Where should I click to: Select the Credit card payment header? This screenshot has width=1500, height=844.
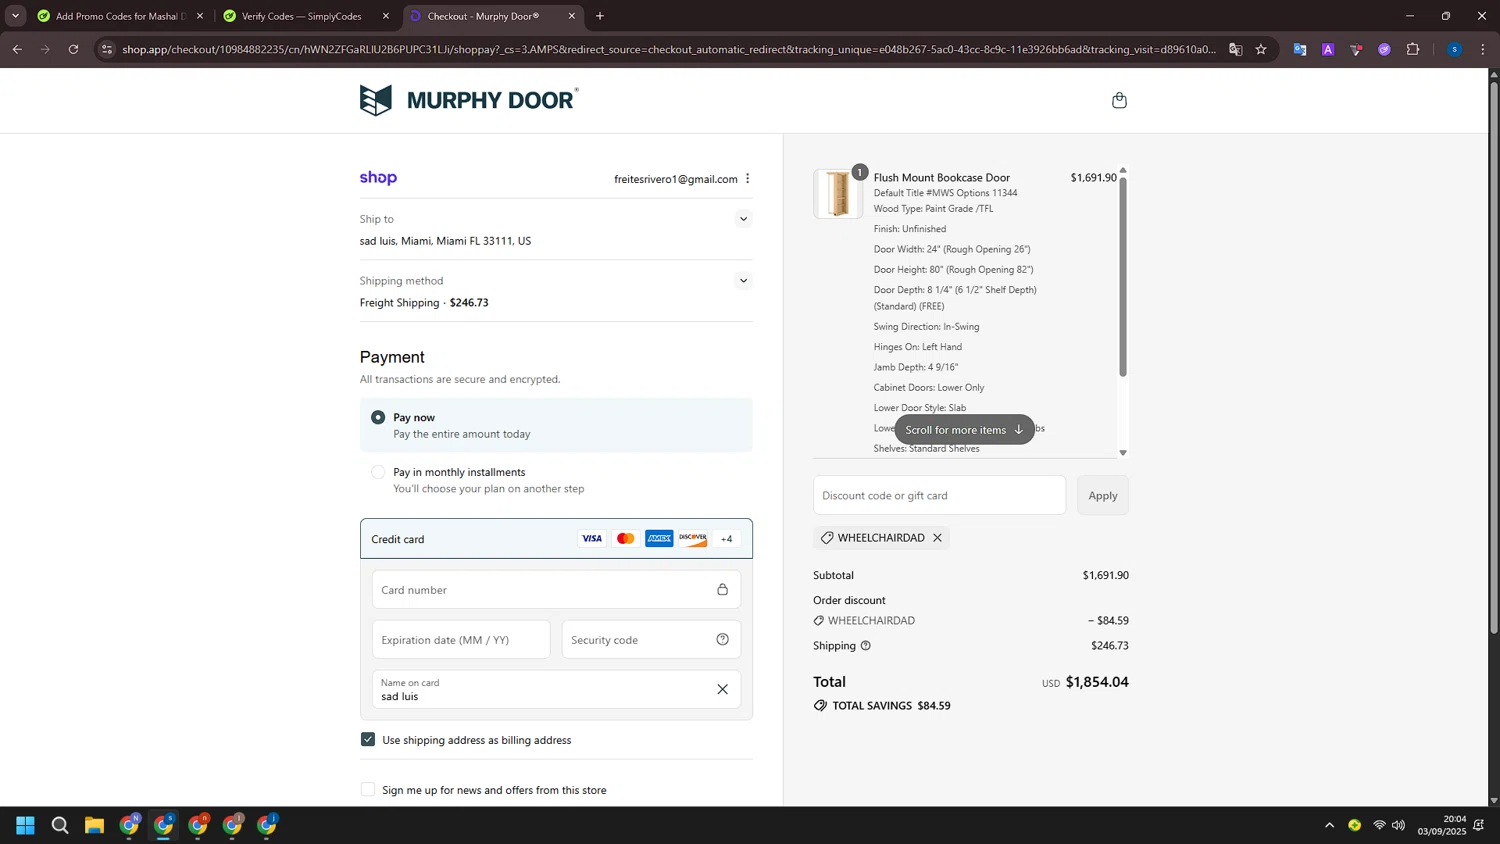[x=556, y=539]
